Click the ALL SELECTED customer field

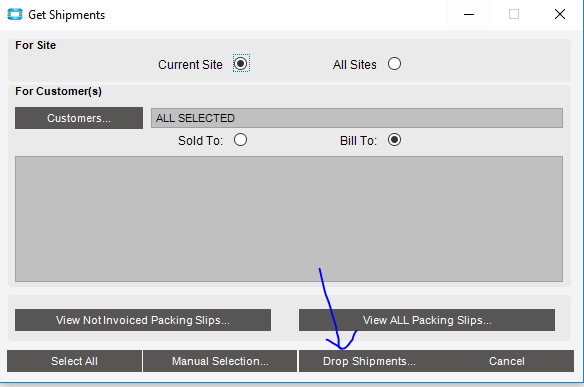(356, 118)
